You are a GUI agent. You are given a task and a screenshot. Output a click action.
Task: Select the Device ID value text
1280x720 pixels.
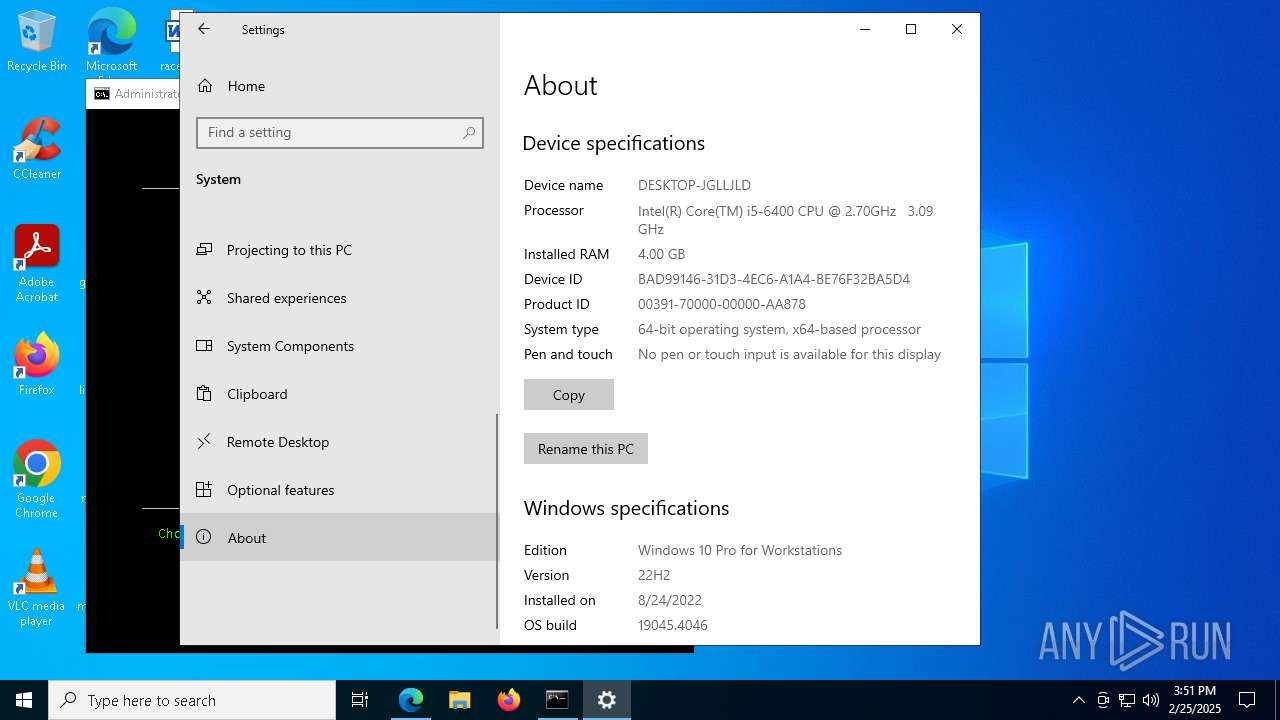[x=774, y=279]
